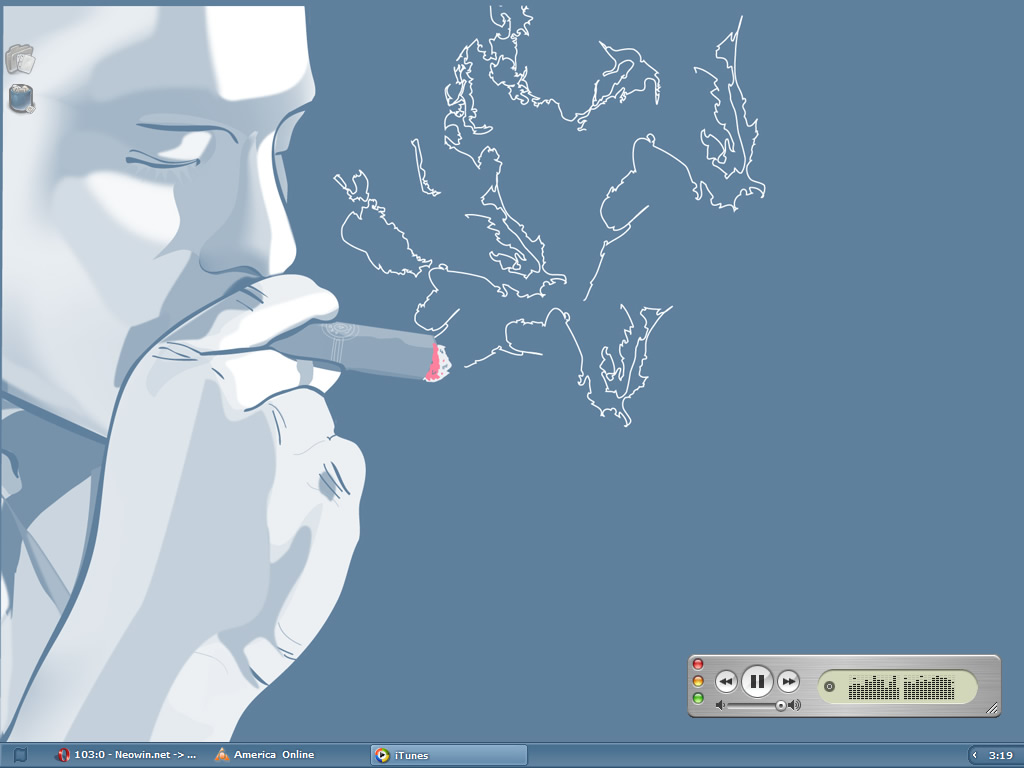Select the iTunes taskbar button
1024x768 pixels.
click(x=449, y=755)
